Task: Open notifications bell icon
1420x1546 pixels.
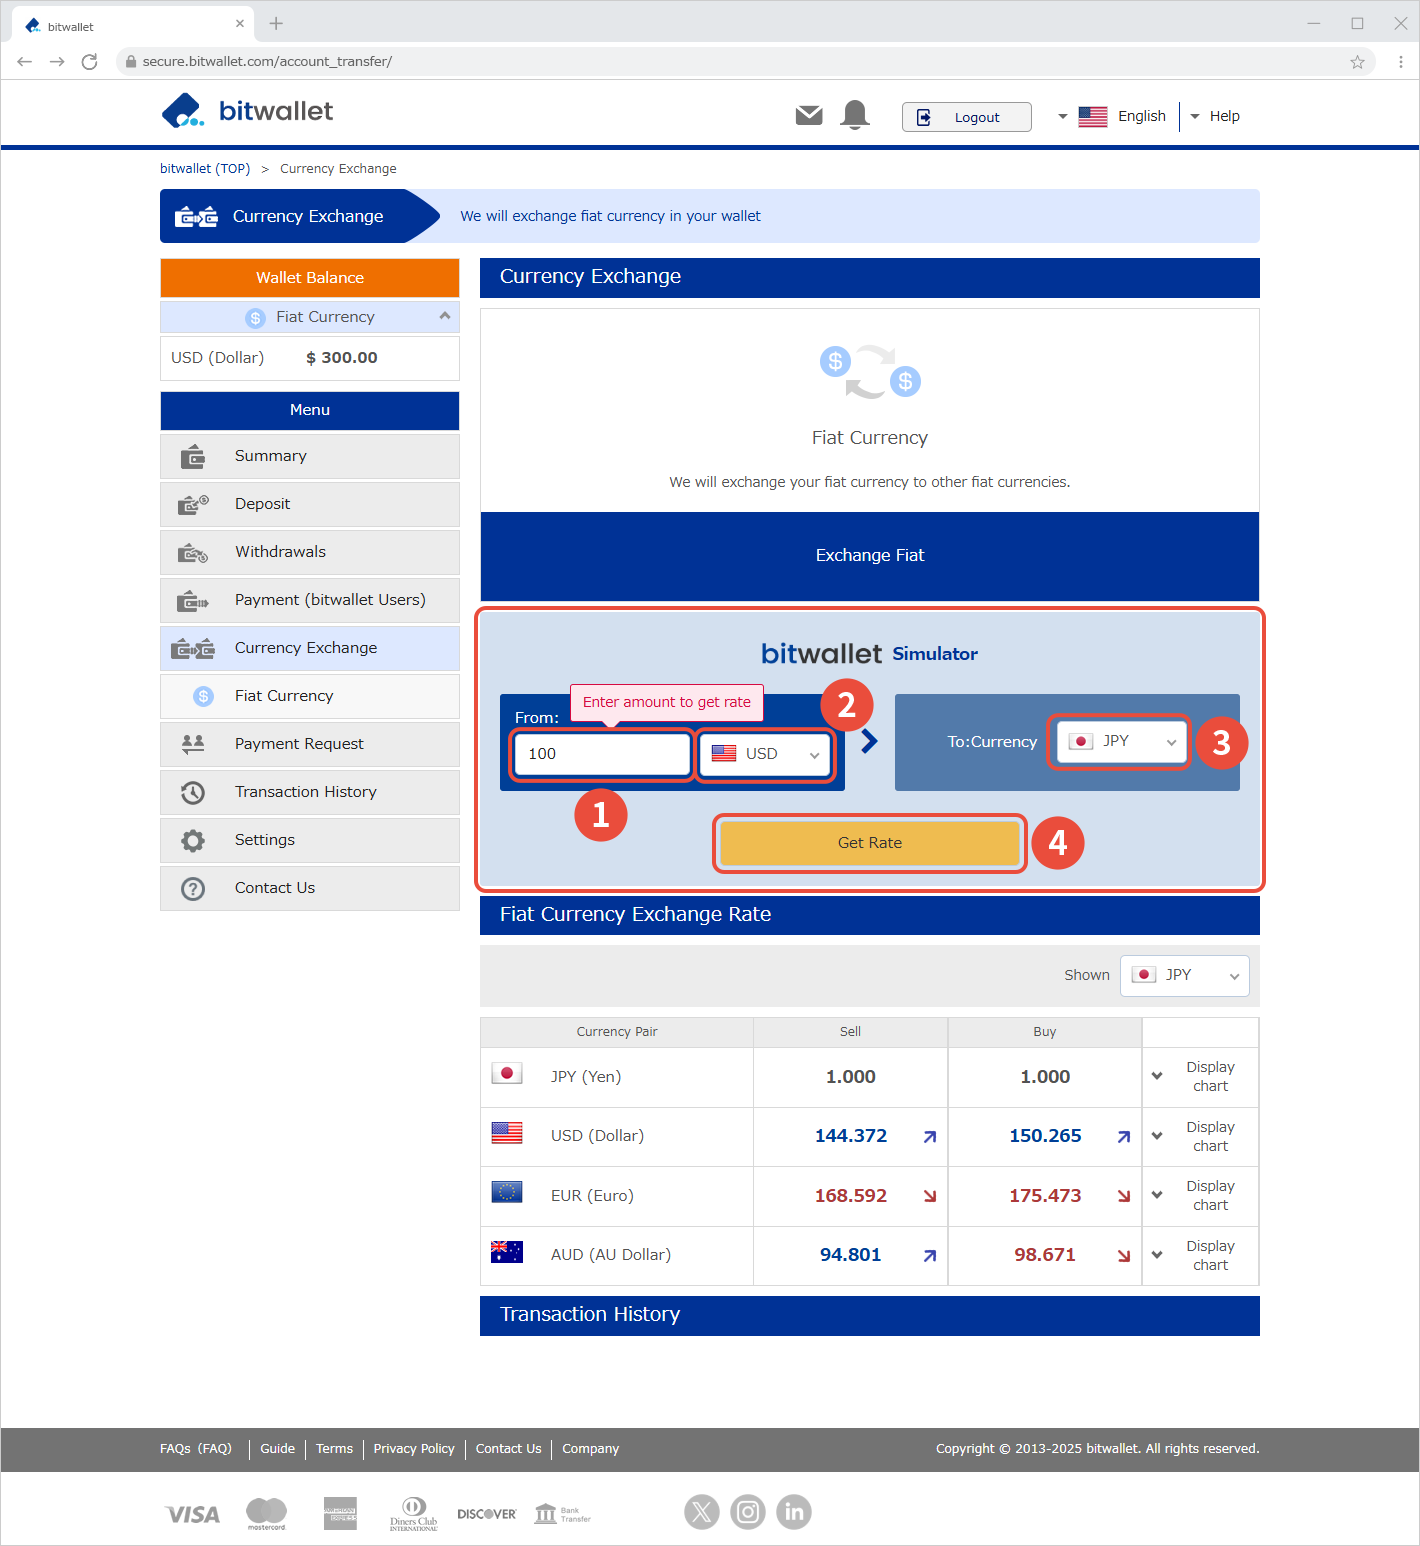Action: [x=855, y=115]
